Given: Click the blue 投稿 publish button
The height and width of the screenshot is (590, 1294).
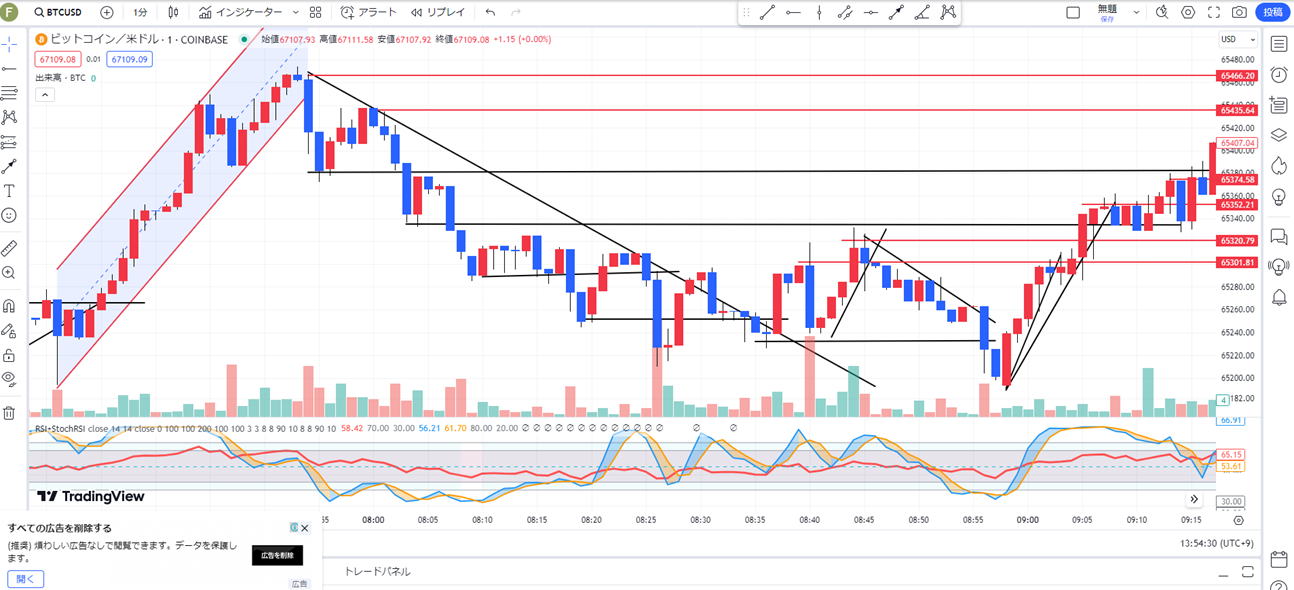Looking at the screenshot, I should [x=1272, y=13].
